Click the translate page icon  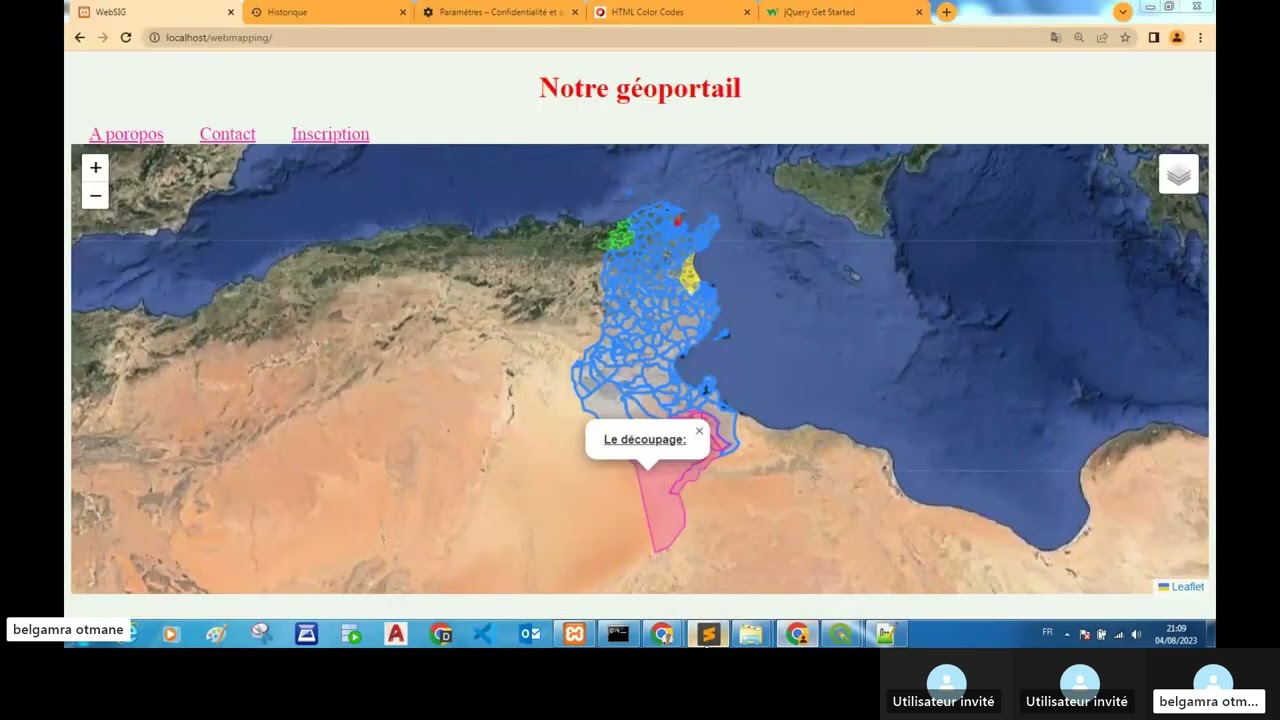(1055, 37)
